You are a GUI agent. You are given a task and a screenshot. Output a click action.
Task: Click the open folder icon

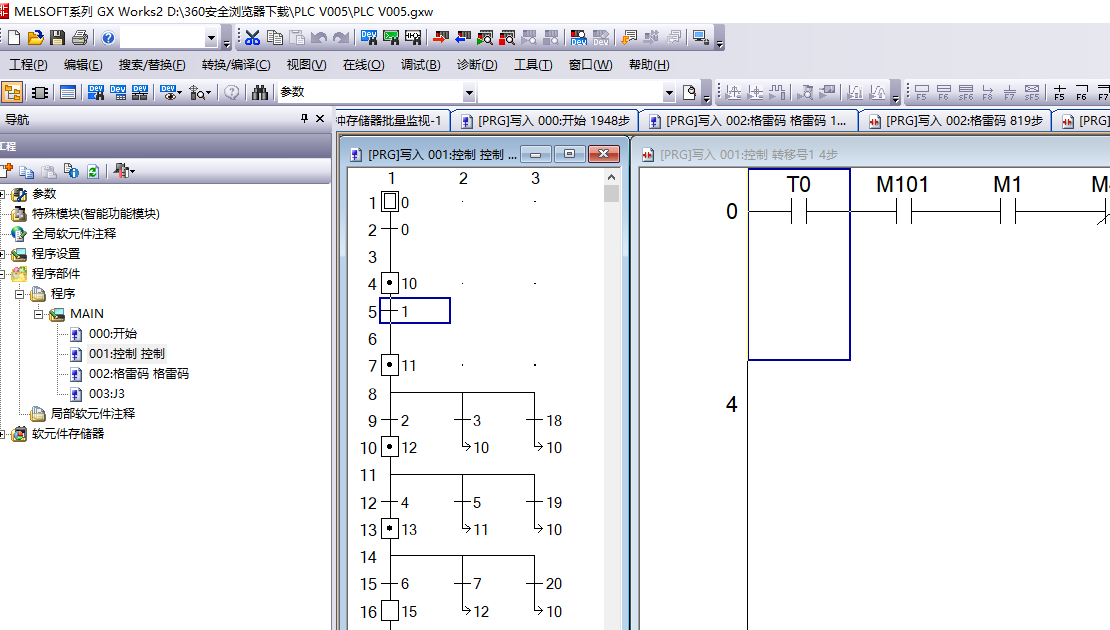pos(35,38)
